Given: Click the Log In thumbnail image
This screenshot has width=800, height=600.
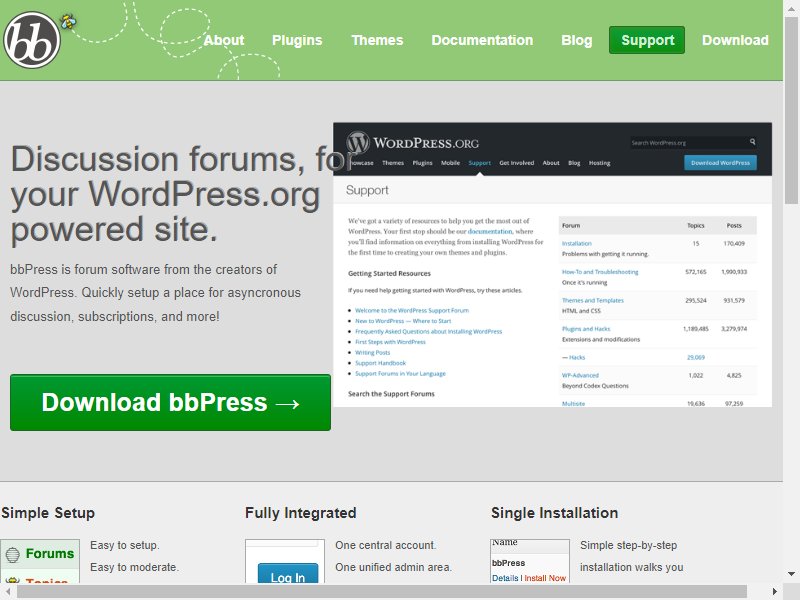Looking at the screenshot, I should [x=285, y=561].
